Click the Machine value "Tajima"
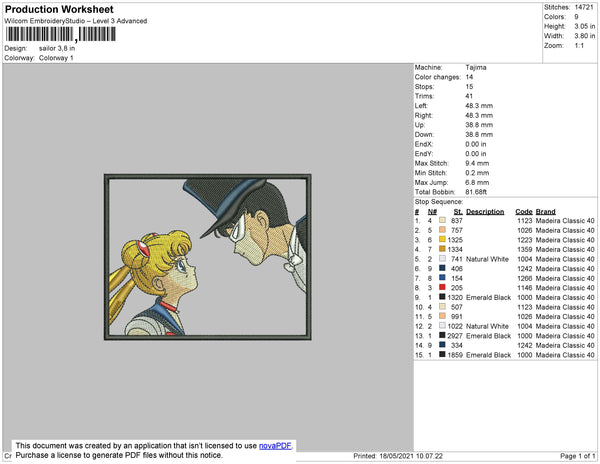This screenshot has width=600, height=464. [476, 67]
